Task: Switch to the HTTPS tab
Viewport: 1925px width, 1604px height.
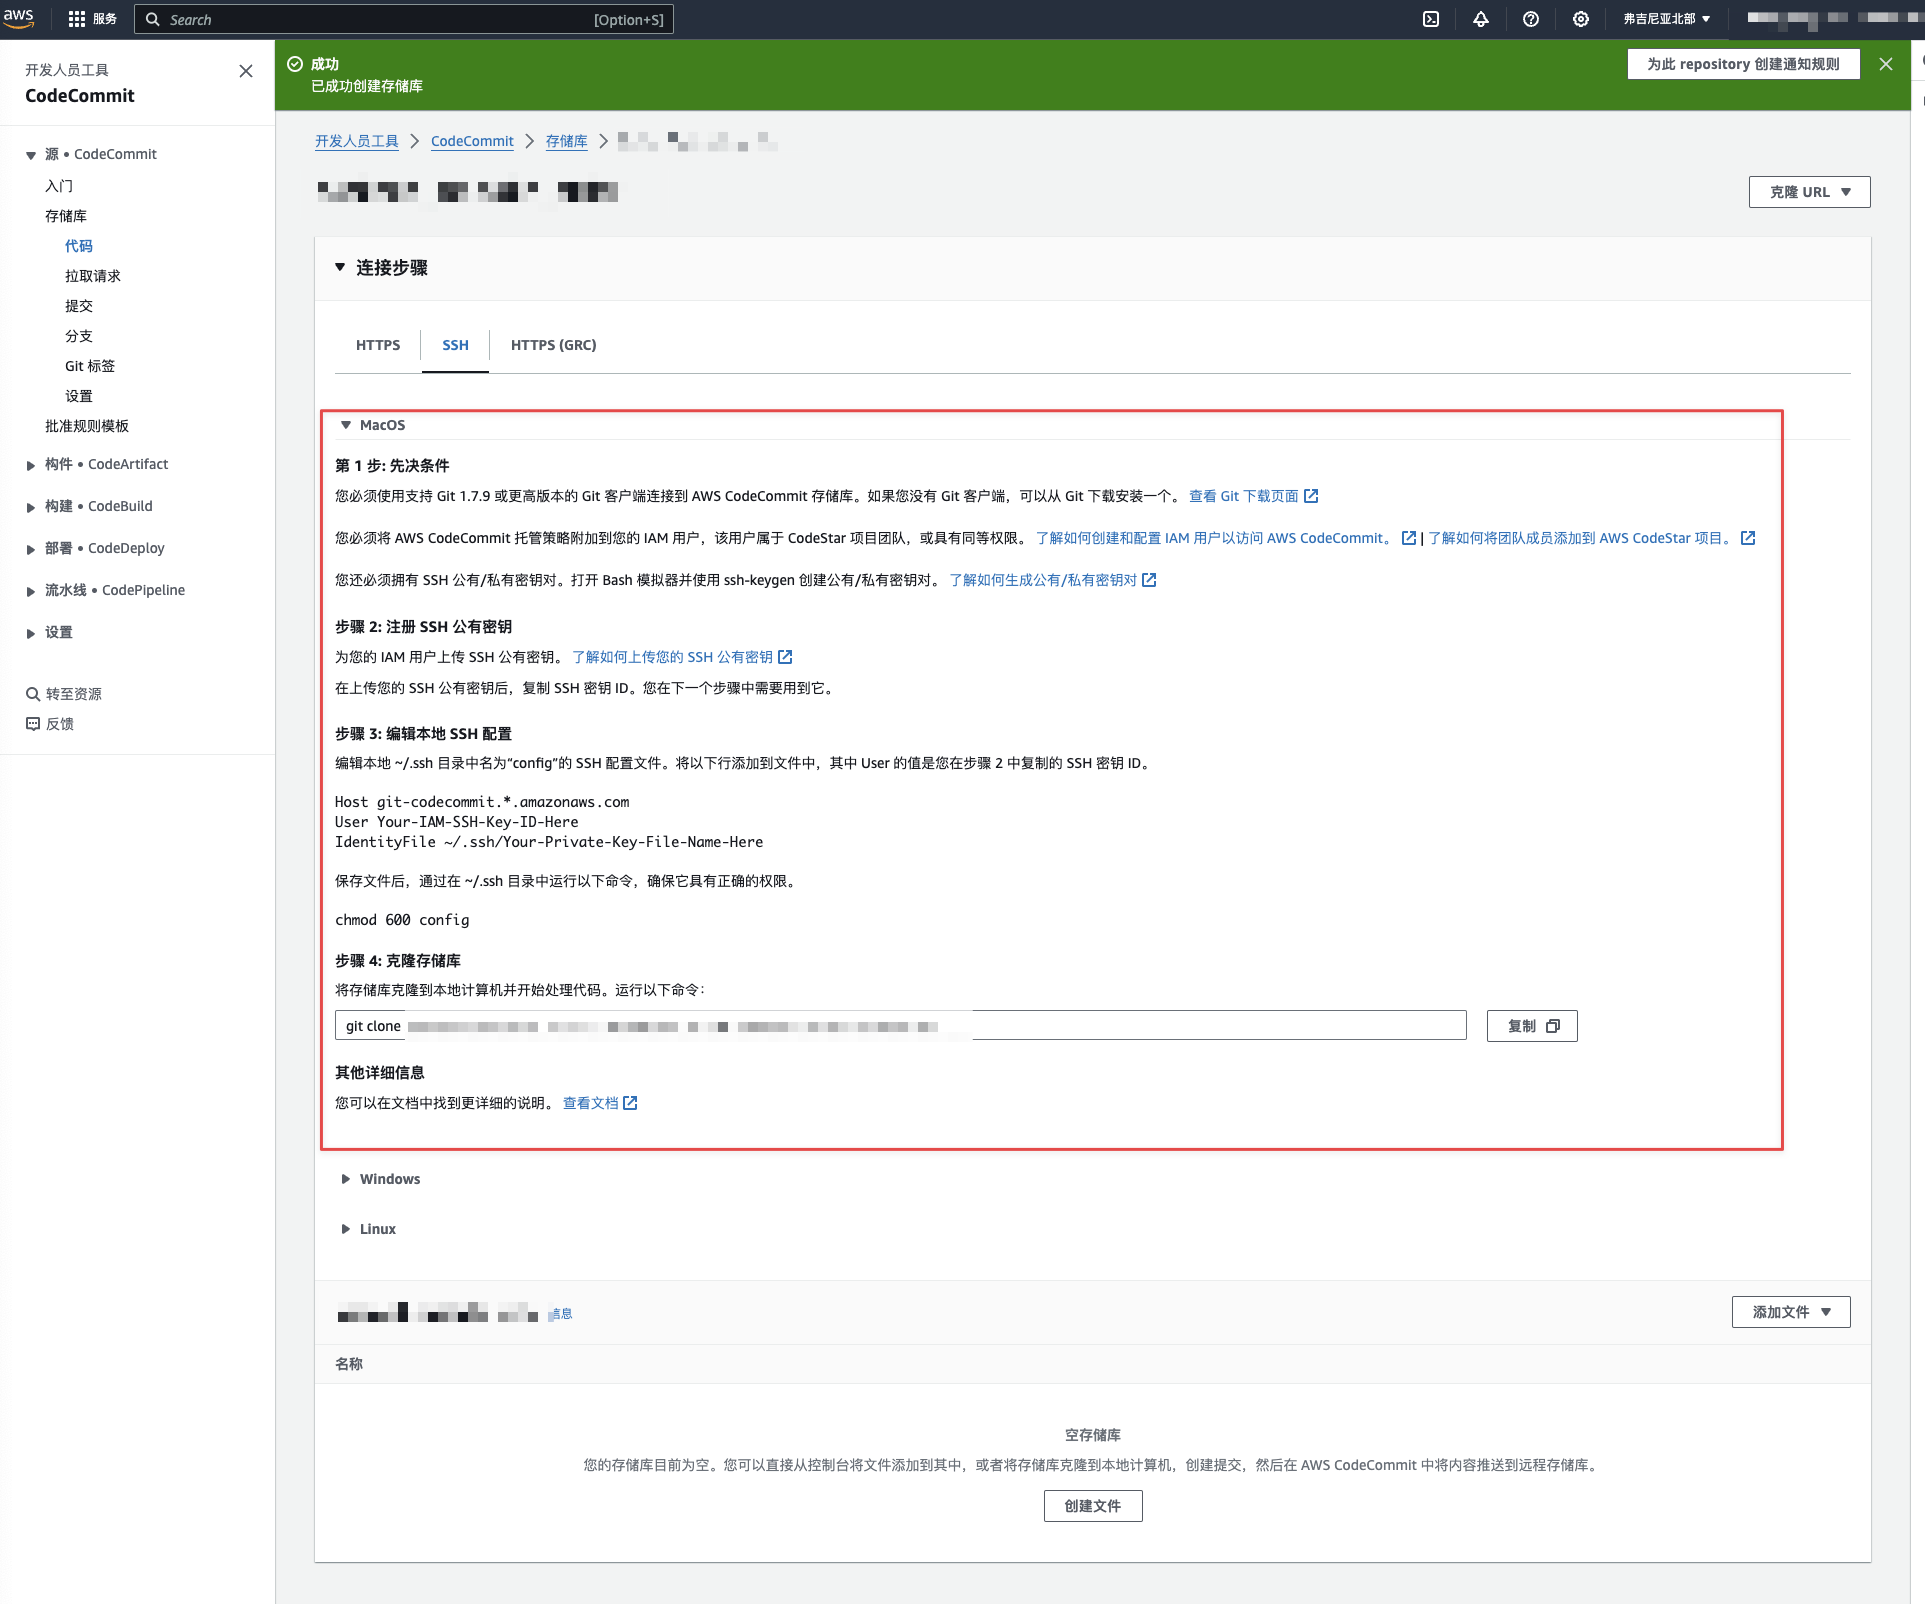Action: click(378, 345)
